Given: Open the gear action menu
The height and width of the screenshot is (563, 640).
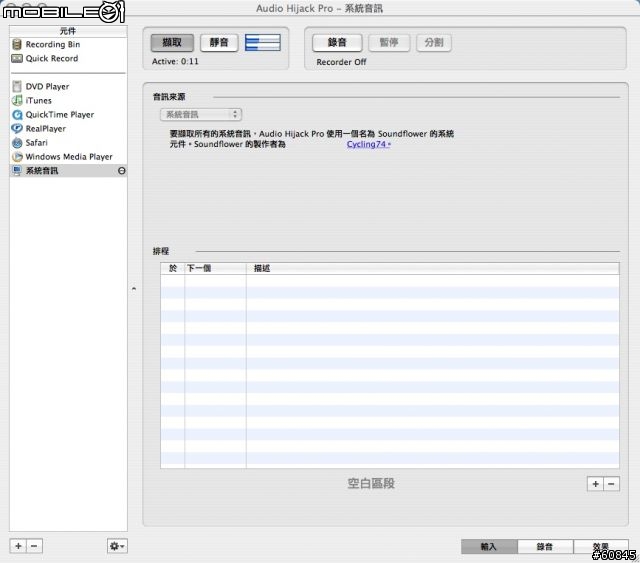Looking at the screenshot, I should point(117,546).
